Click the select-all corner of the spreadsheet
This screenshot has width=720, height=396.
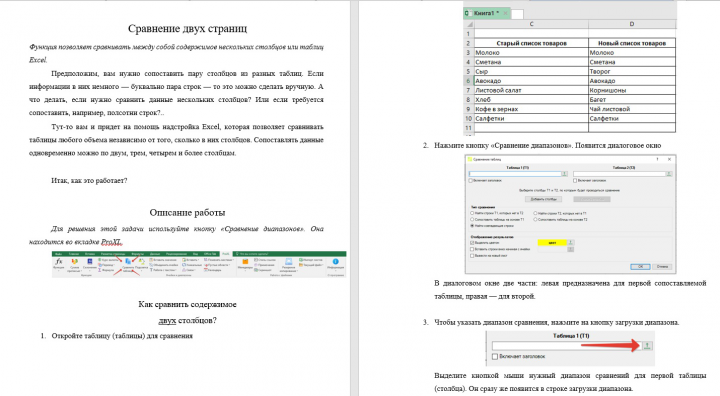pyautogui.click(x=469, y=24)
